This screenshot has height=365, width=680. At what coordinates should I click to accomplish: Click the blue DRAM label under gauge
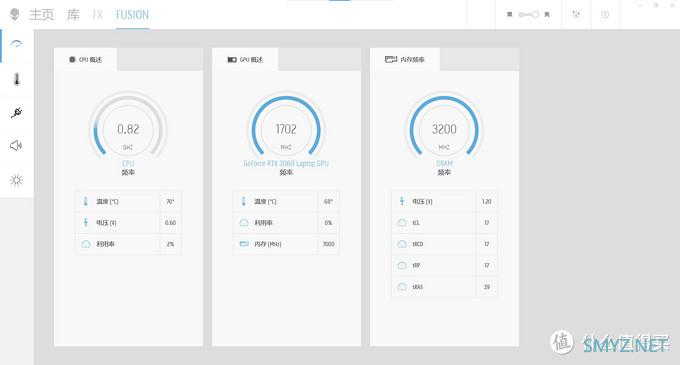coord(444,163)
